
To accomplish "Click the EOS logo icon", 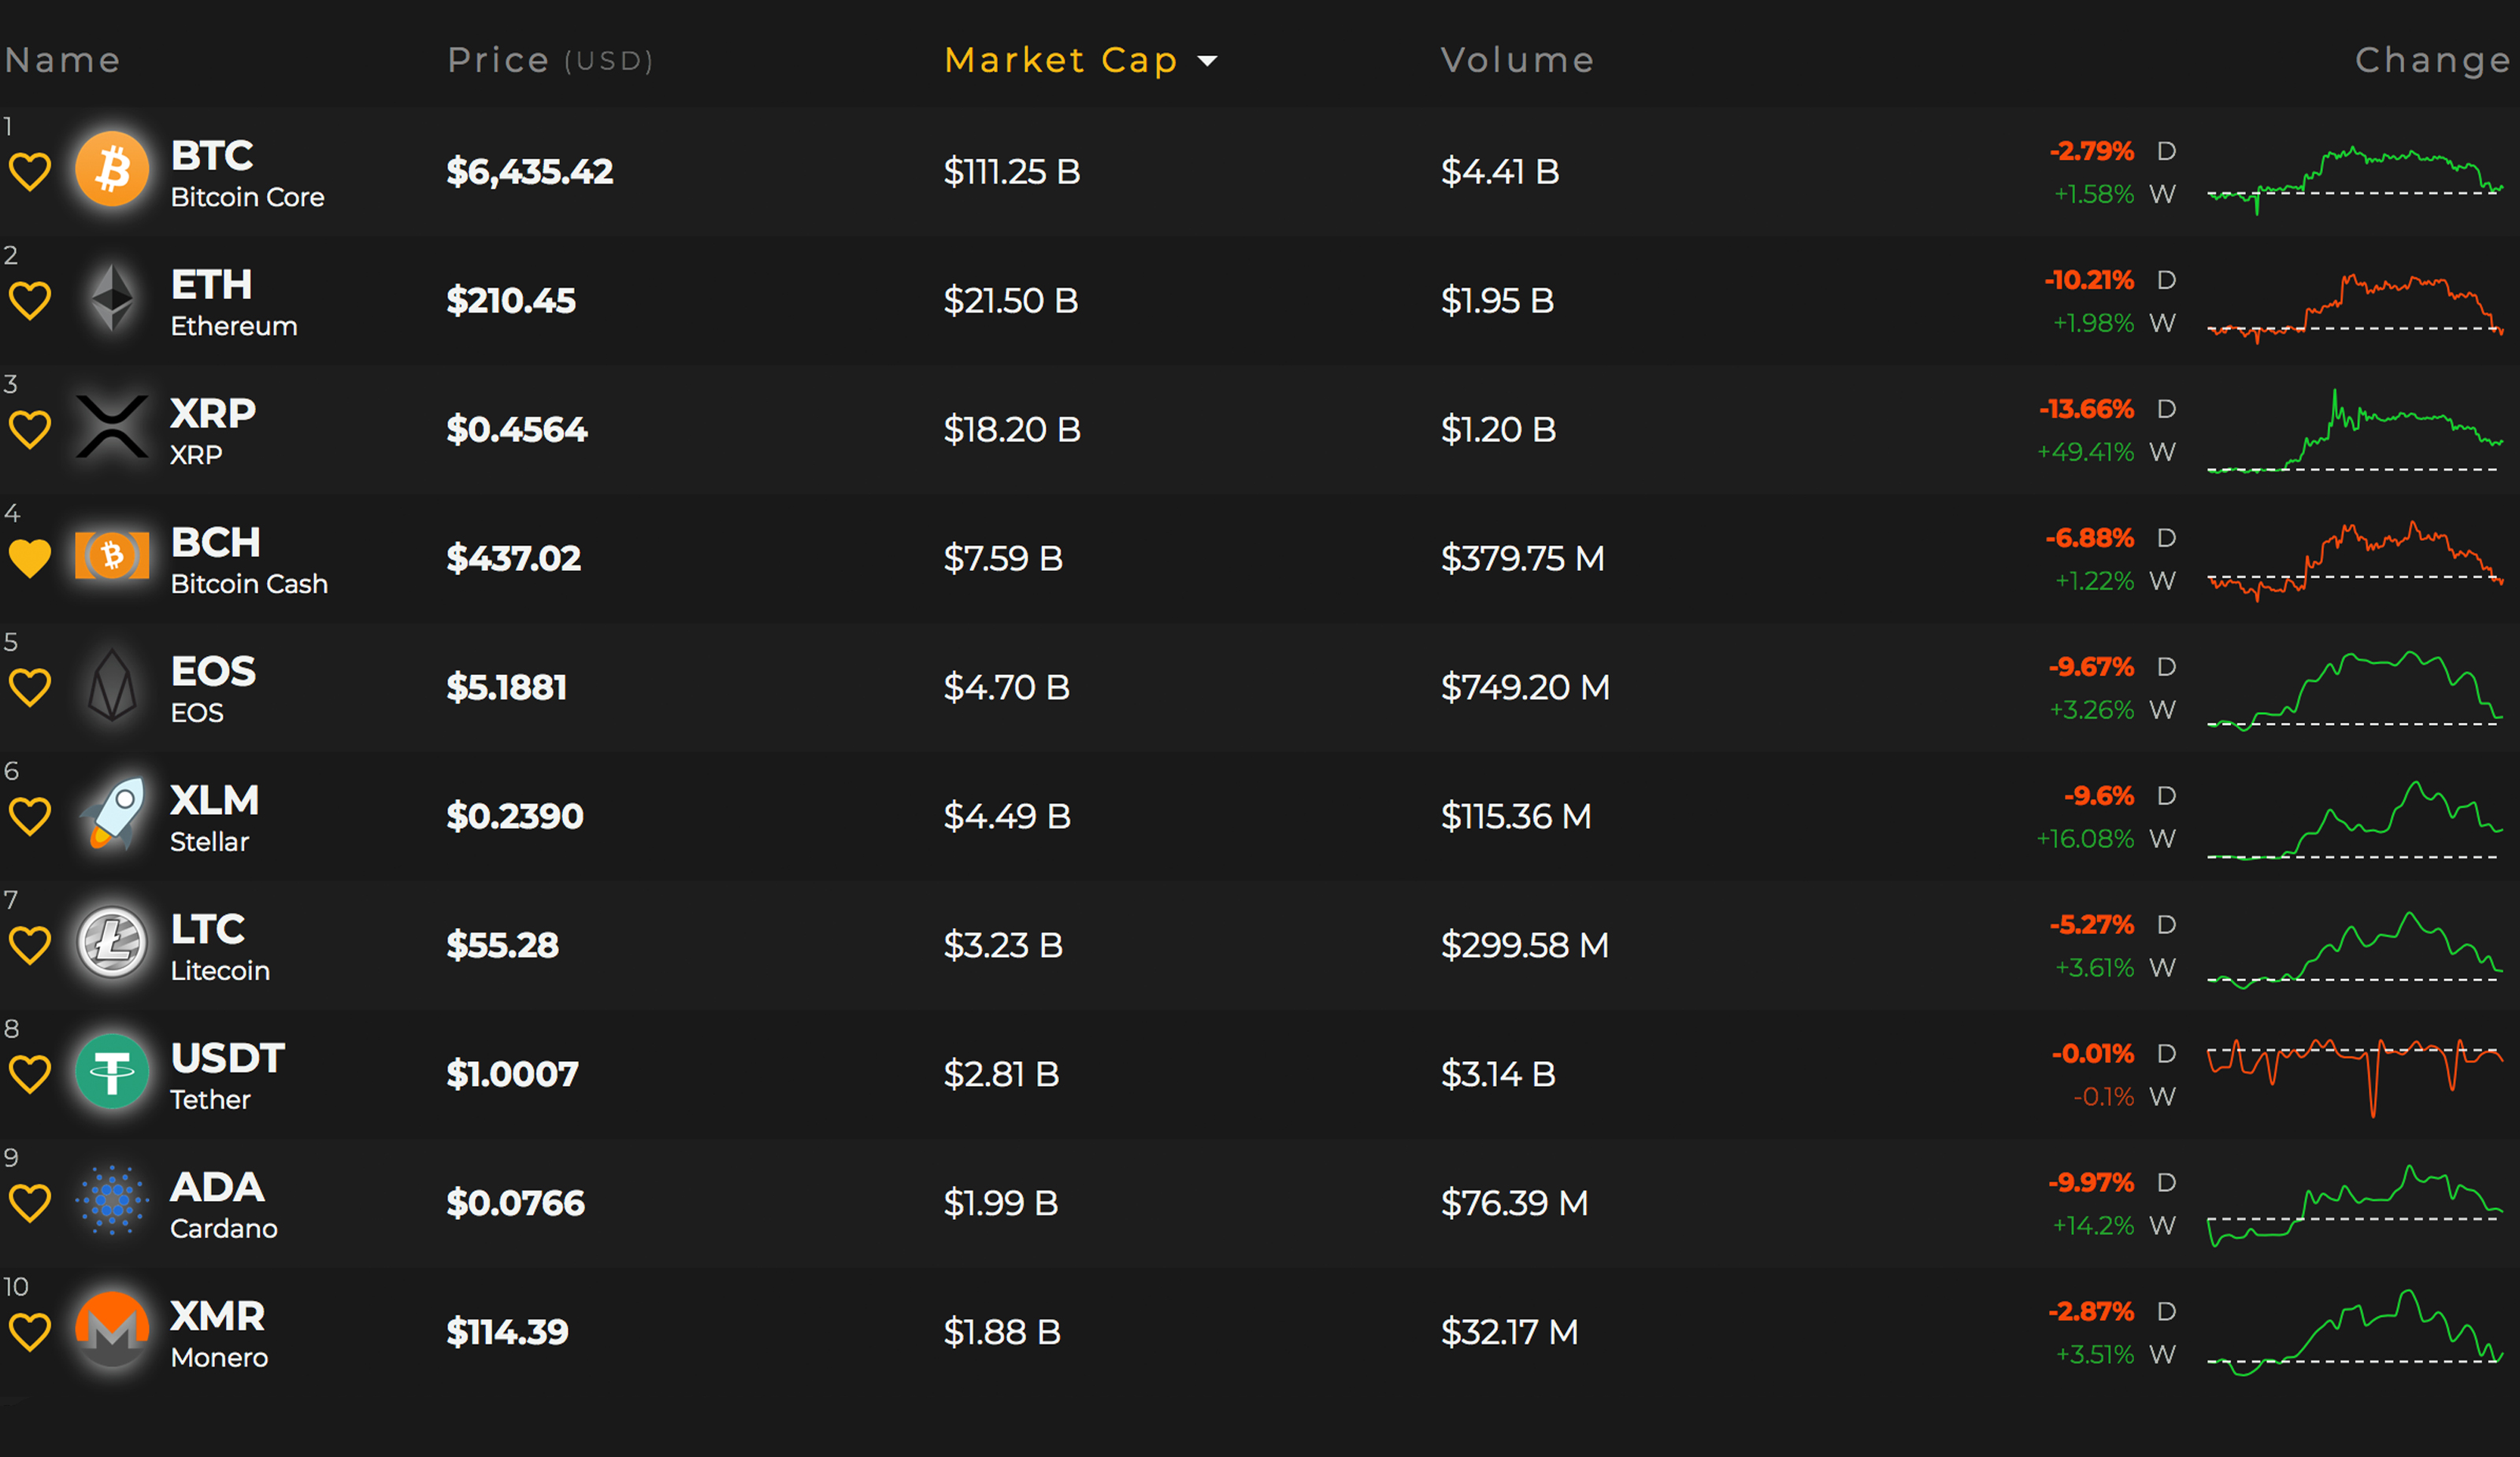I will tap(112, 685).
